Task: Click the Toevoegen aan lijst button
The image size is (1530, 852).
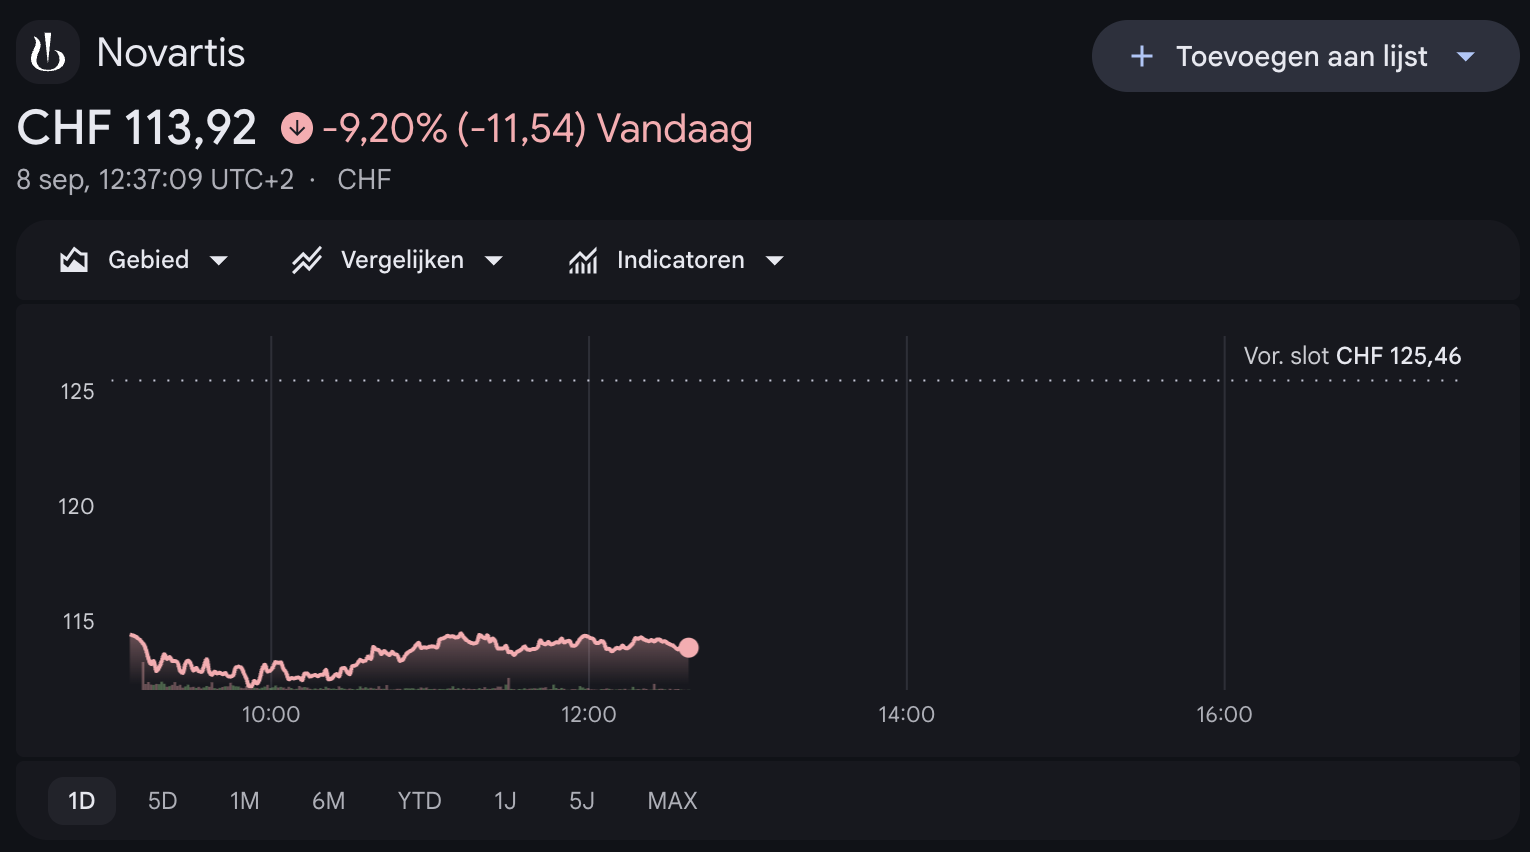Action: (x=1305, y=56)
